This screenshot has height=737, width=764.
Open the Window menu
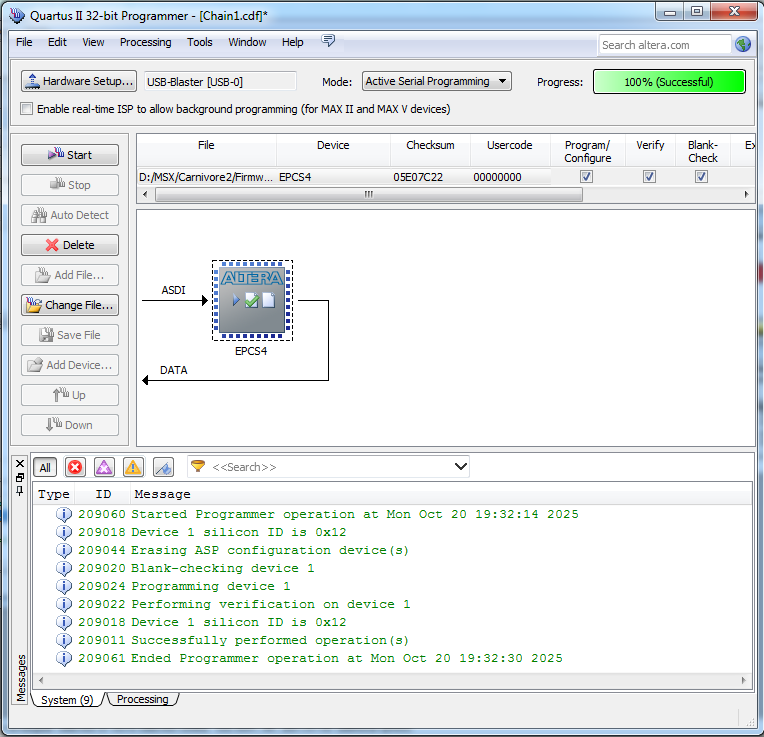[248, 42]
